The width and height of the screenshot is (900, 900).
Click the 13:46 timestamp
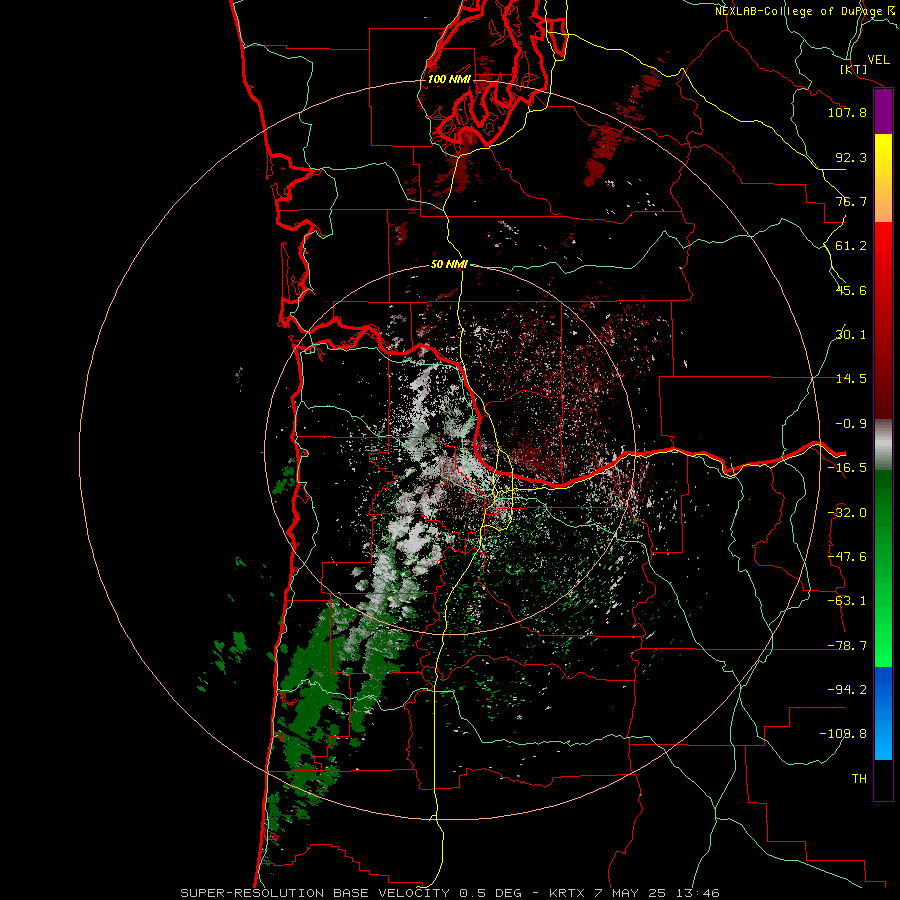697,893
